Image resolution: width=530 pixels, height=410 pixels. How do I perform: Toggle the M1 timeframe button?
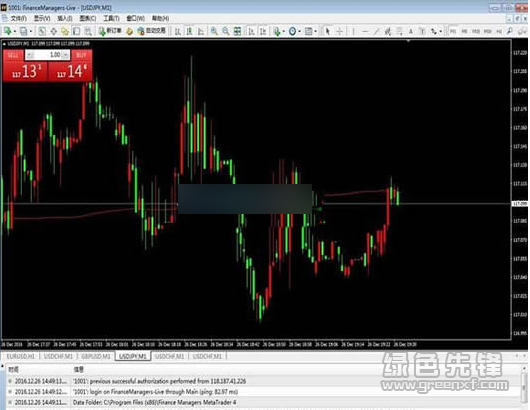(453, 31)
